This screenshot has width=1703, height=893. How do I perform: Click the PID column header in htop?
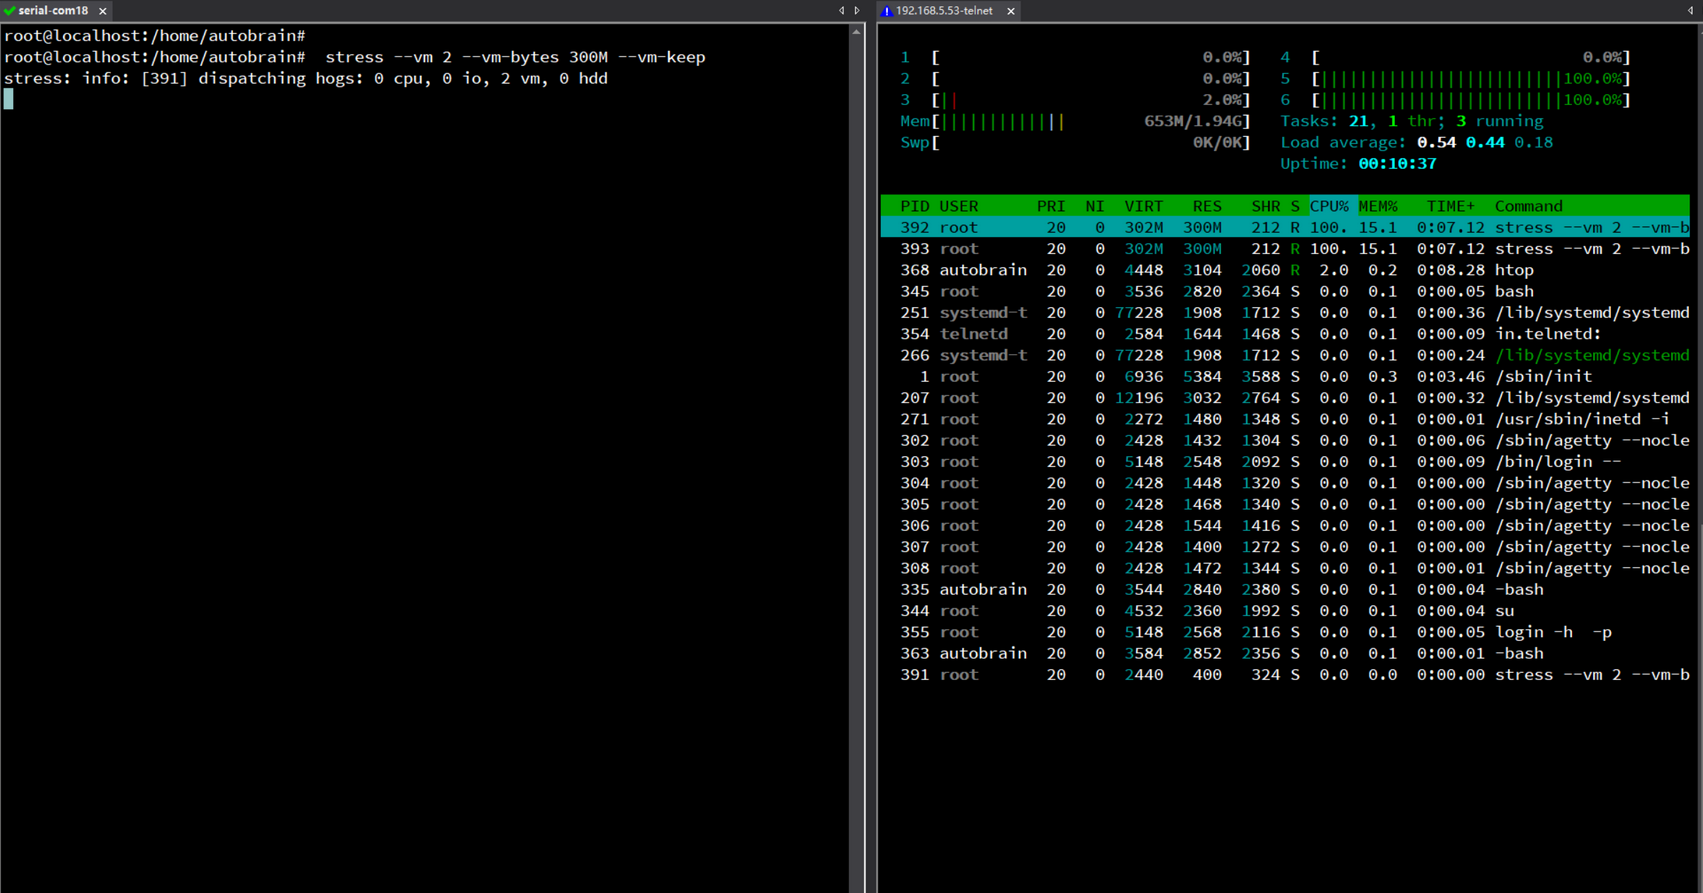coord(915,206)
